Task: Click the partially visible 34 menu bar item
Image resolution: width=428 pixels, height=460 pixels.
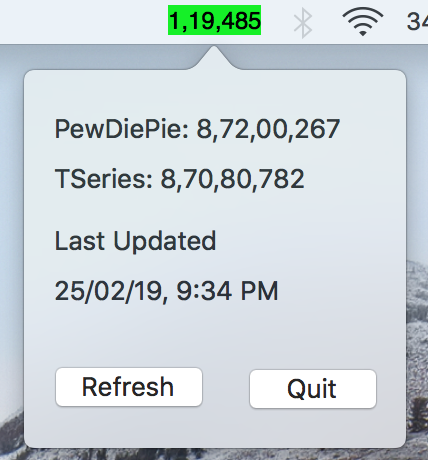Action: pos(417,21)
